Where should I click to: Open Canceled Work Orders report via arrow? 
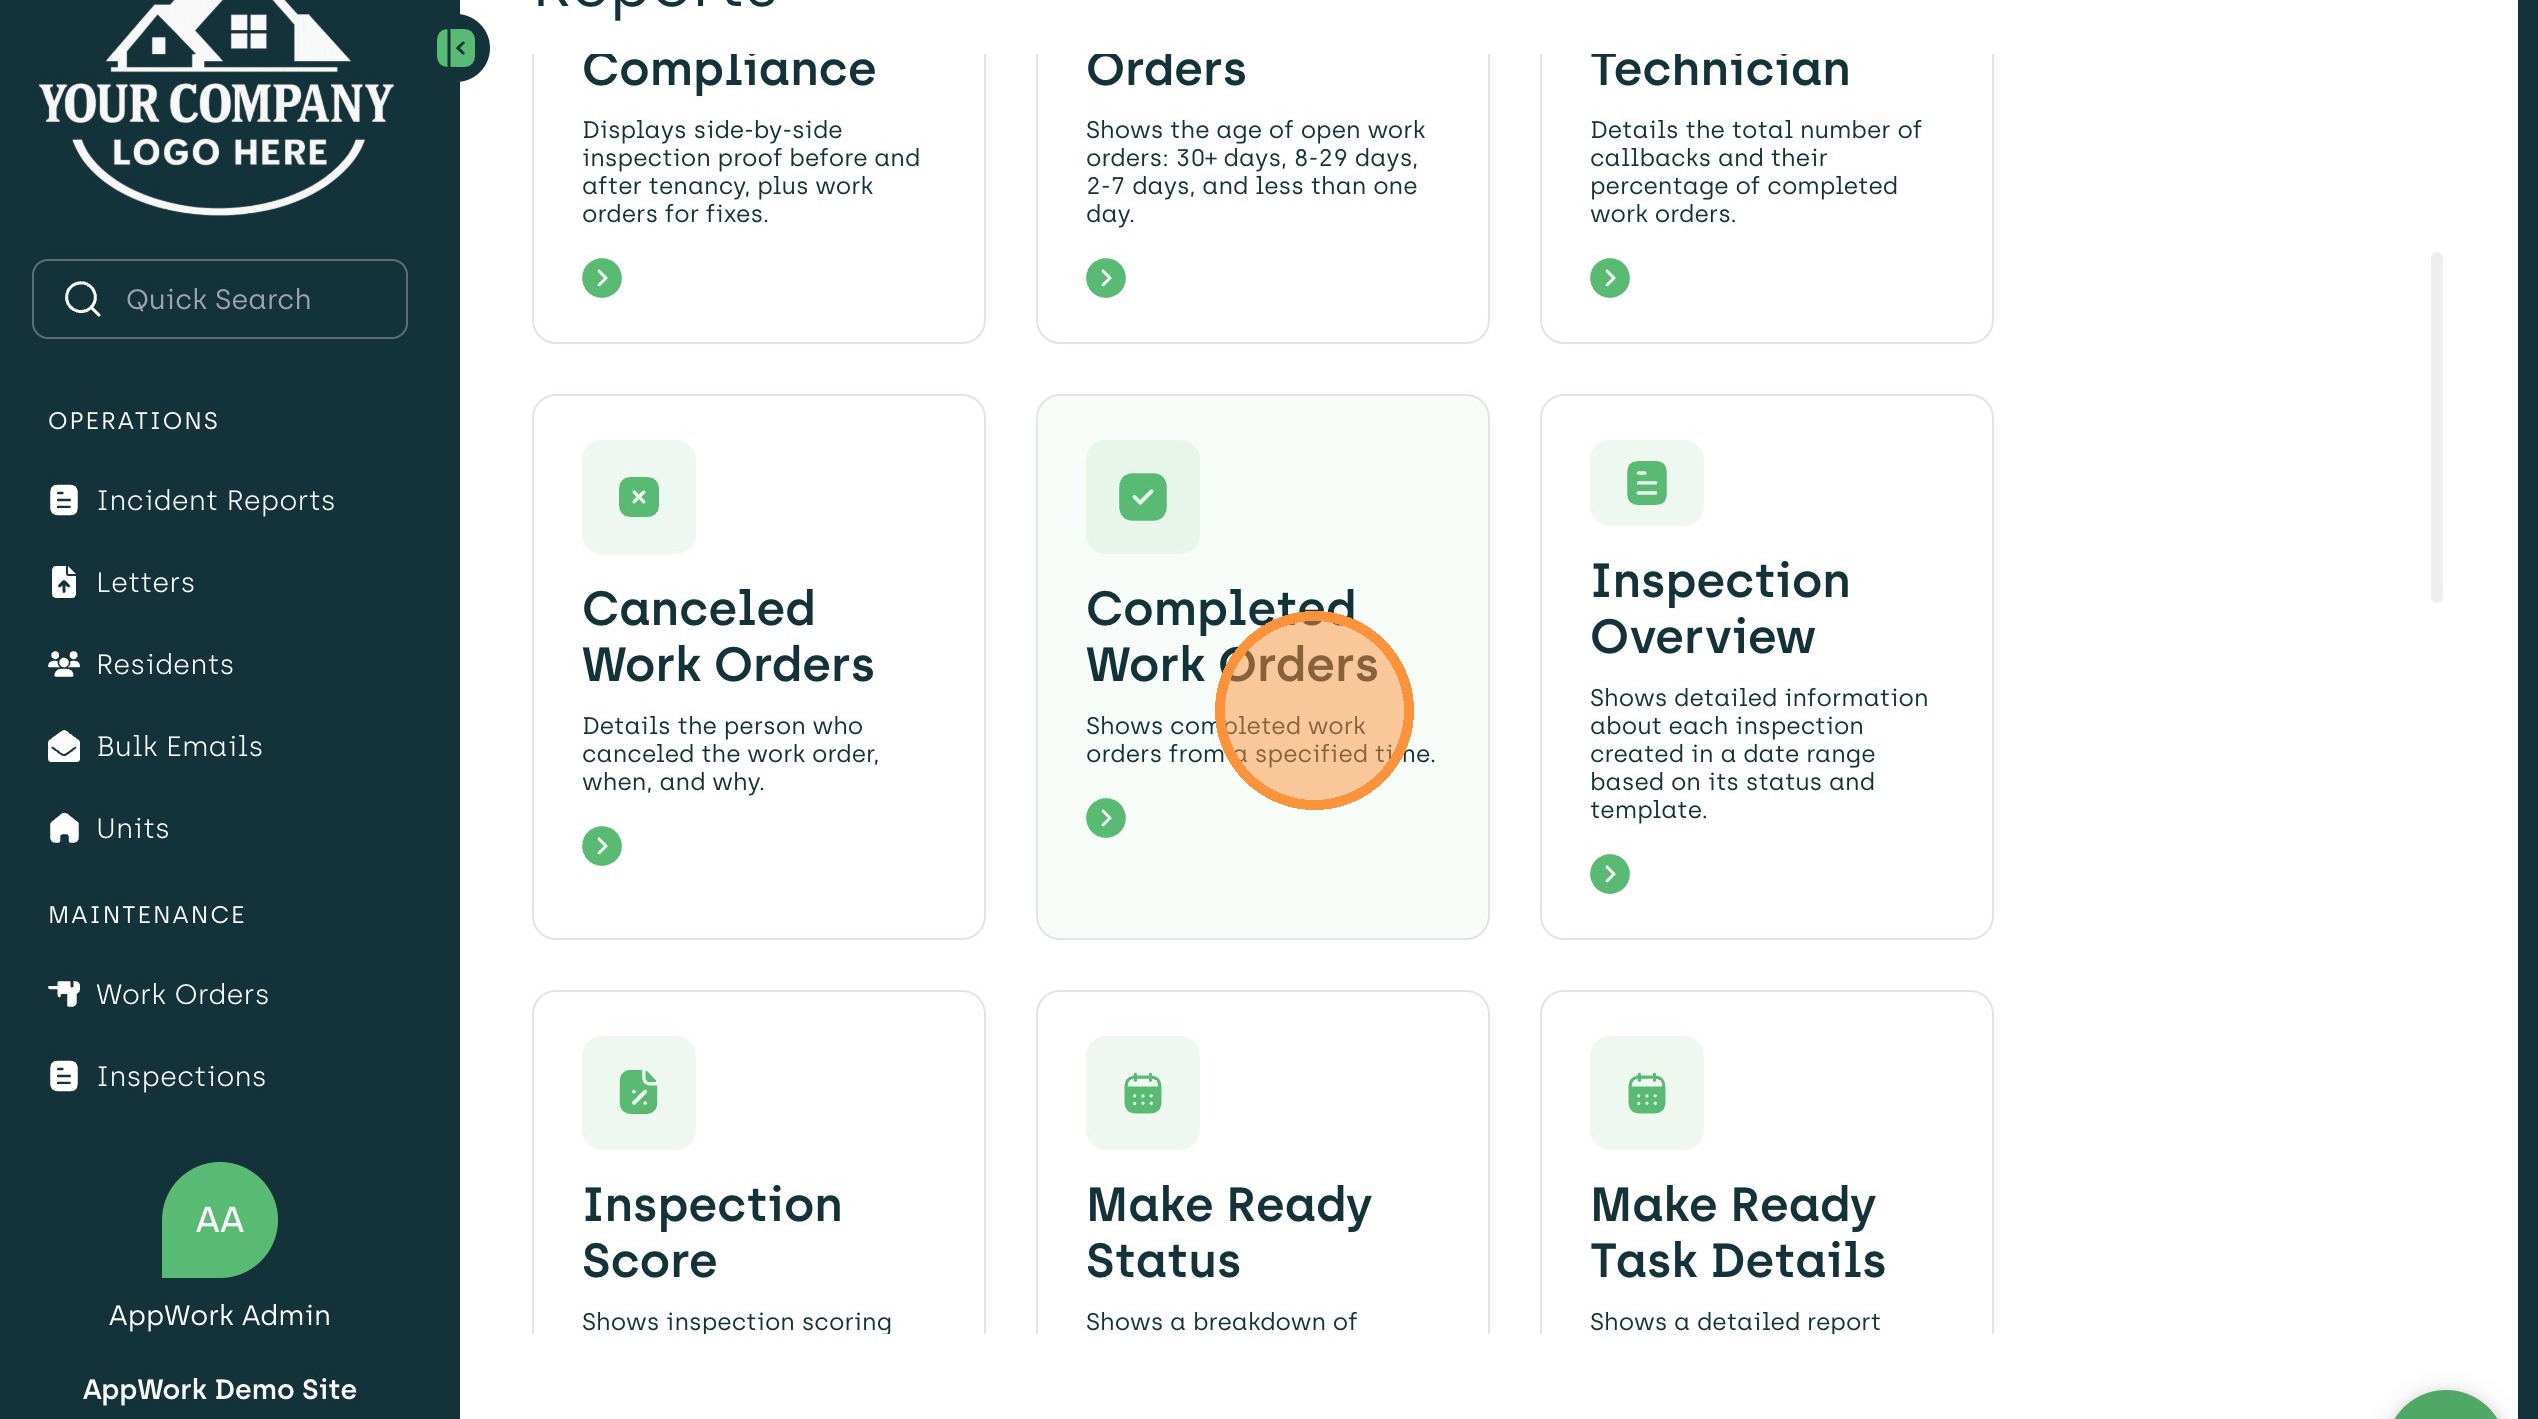[x=602, y=846]
